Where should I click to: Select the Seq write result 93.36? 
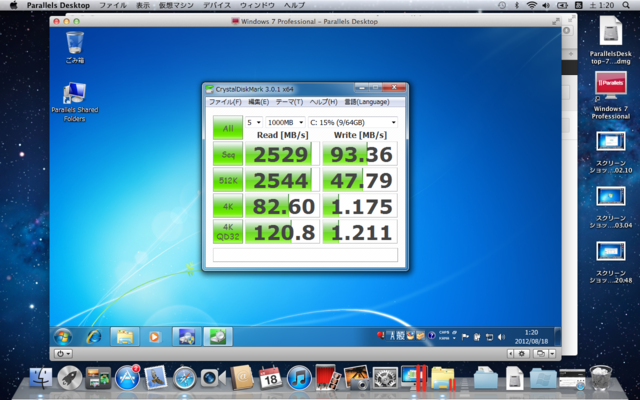pos(360,153)
